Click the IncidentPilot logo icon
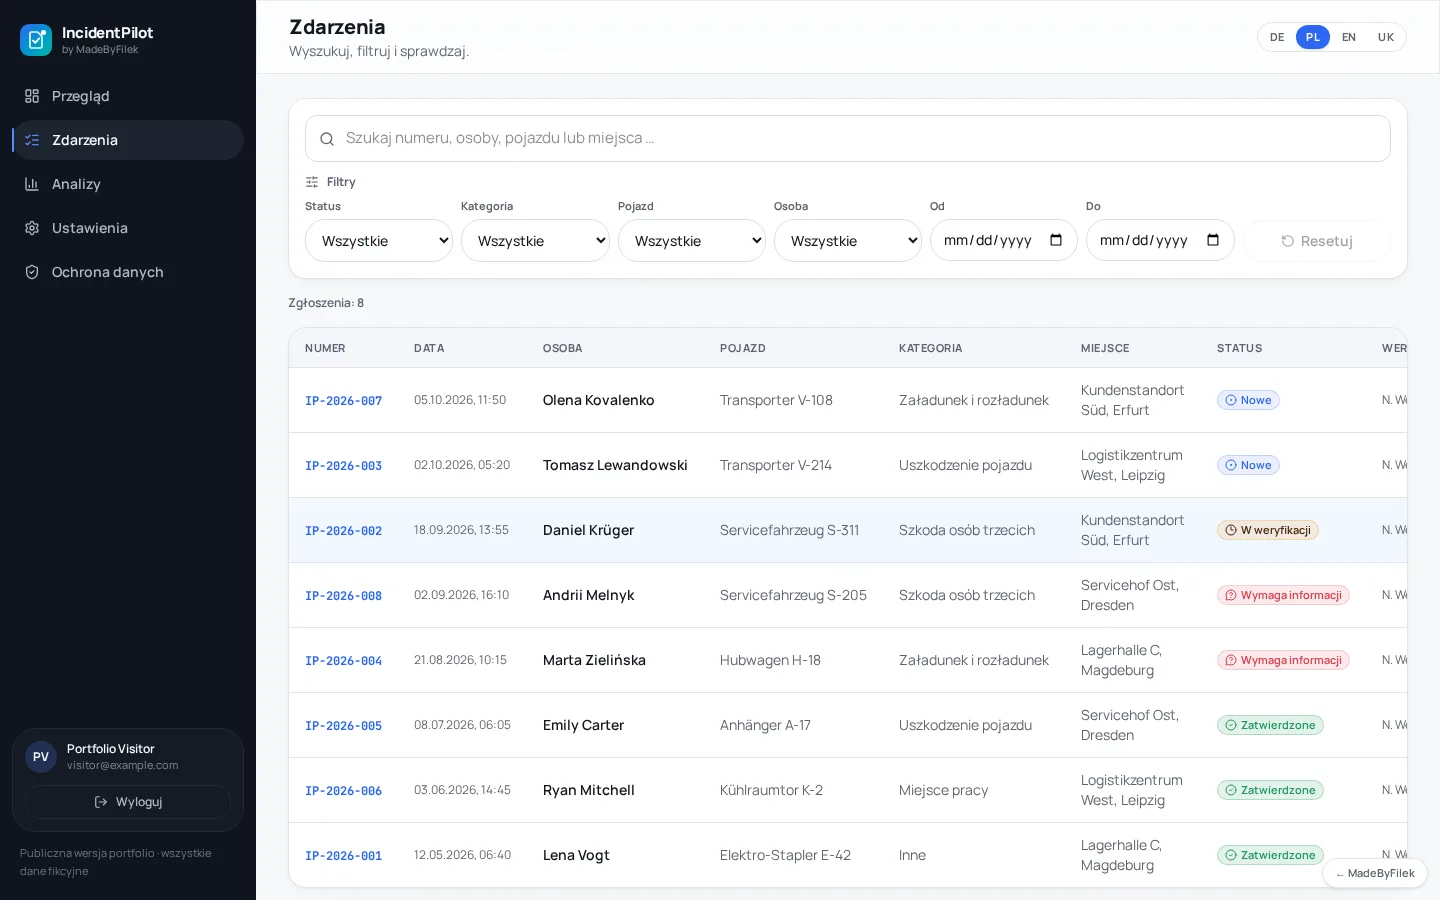 coord(36,40)
